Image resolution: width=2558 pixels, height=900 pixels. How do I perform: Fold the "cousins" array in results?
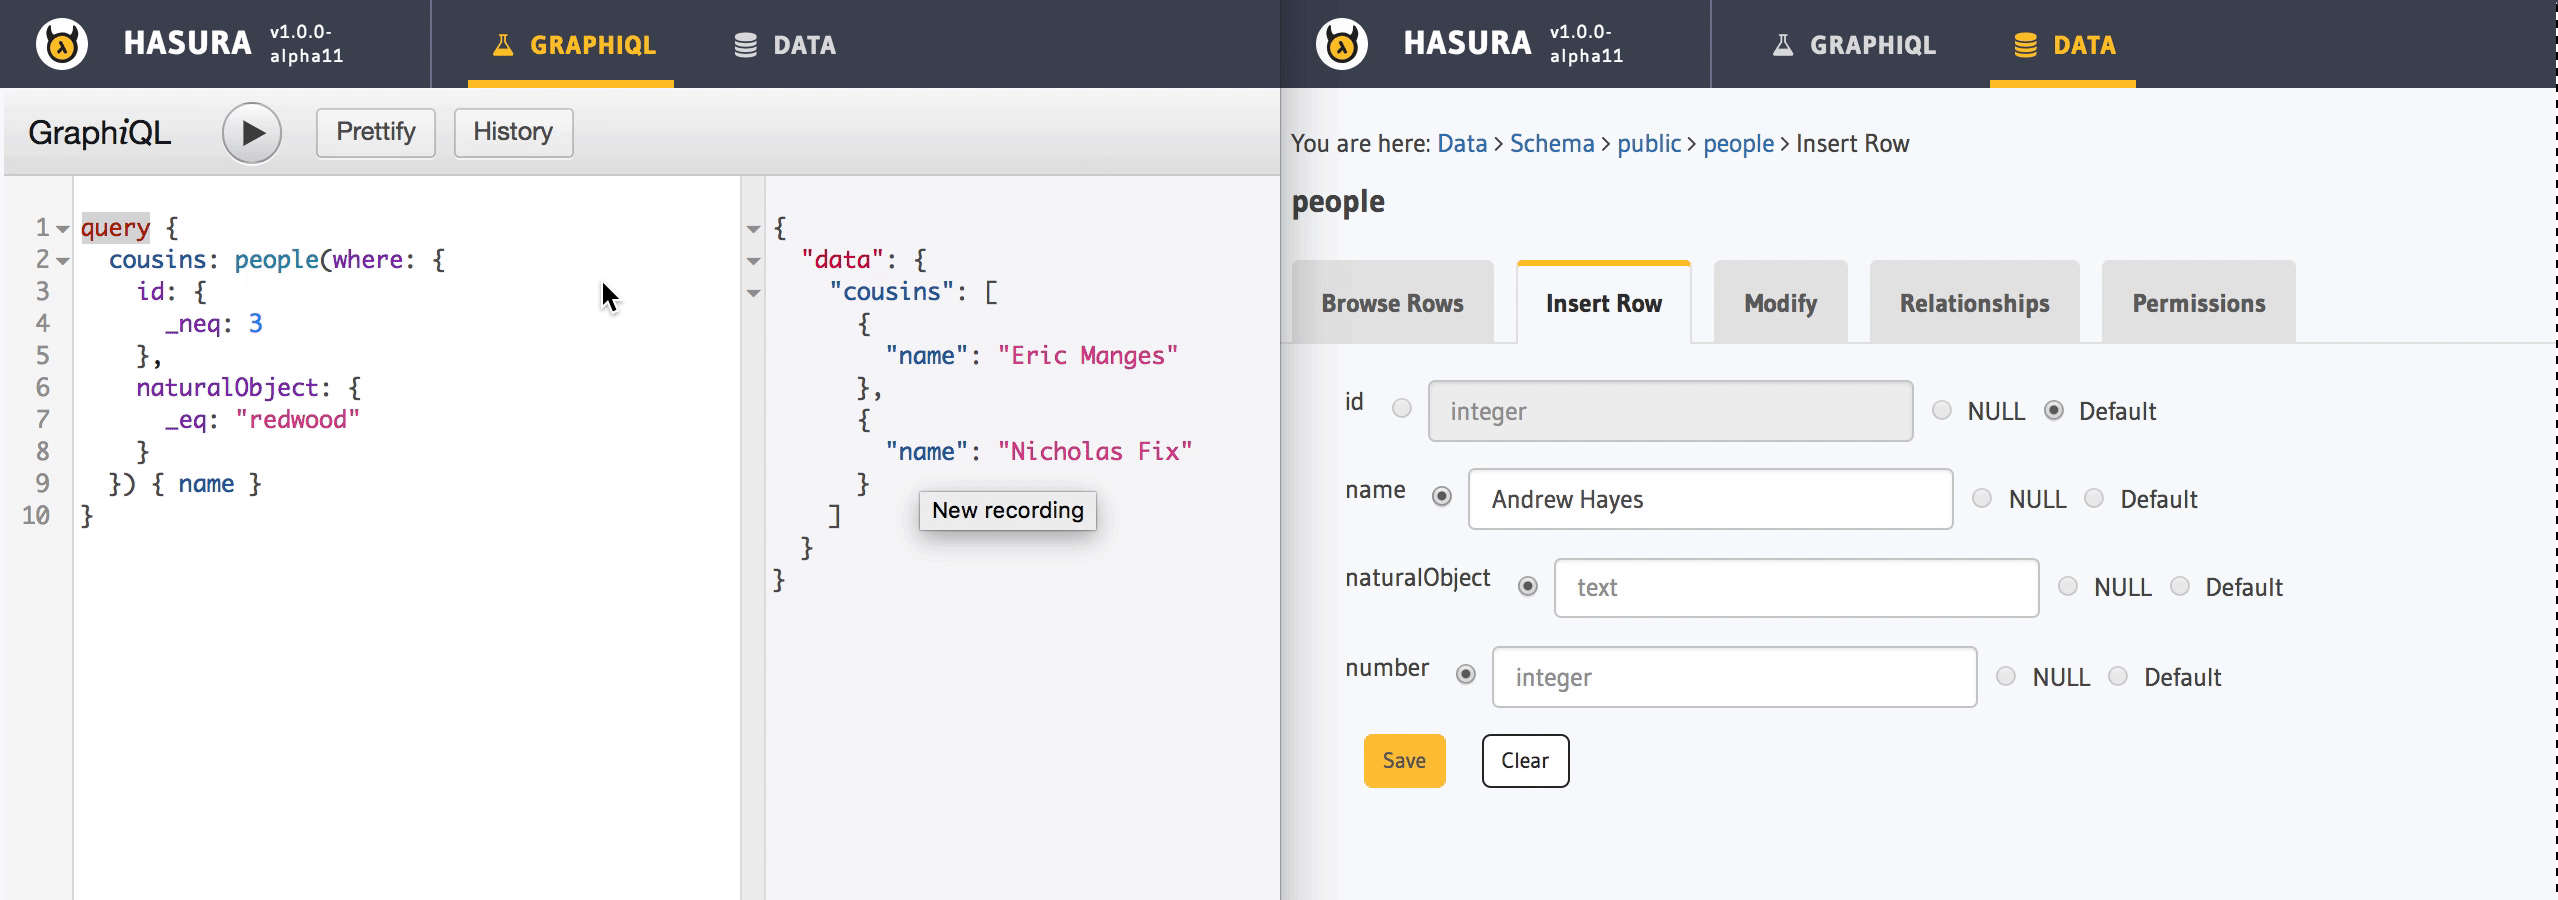754,293
